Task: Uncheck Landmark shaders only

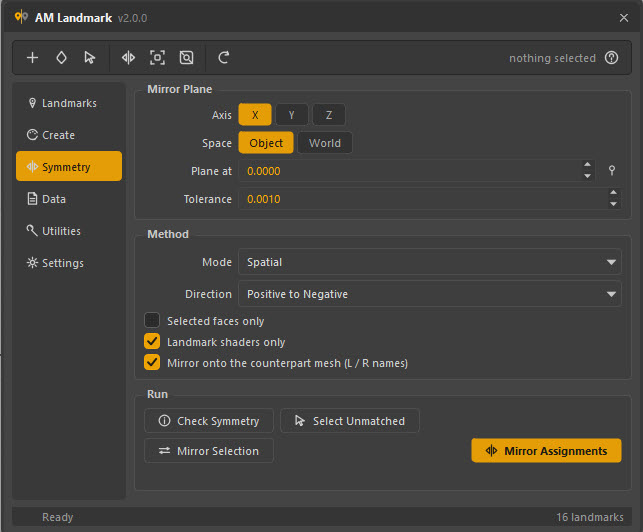Action: [152, 341]
